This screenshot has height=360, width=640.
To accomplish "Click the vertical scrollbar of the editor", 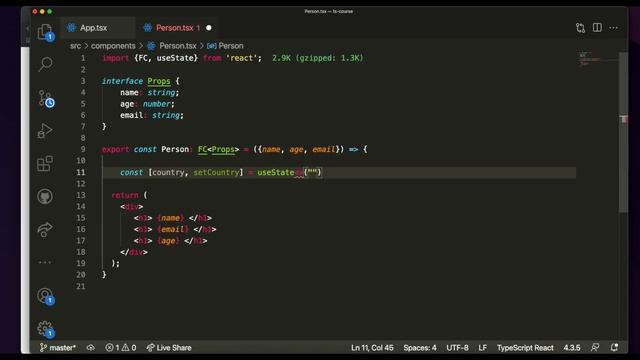I will tap(623, 132).
